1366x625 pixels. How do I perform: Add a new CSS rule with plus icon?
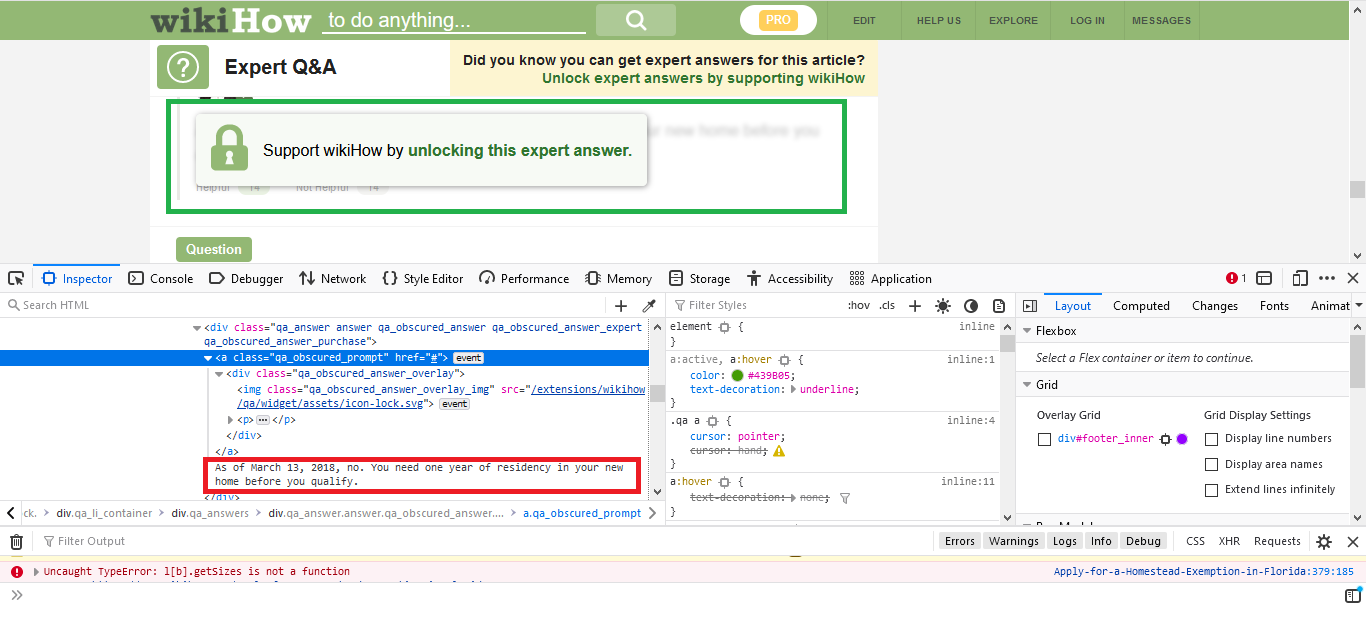click(915, 306)
